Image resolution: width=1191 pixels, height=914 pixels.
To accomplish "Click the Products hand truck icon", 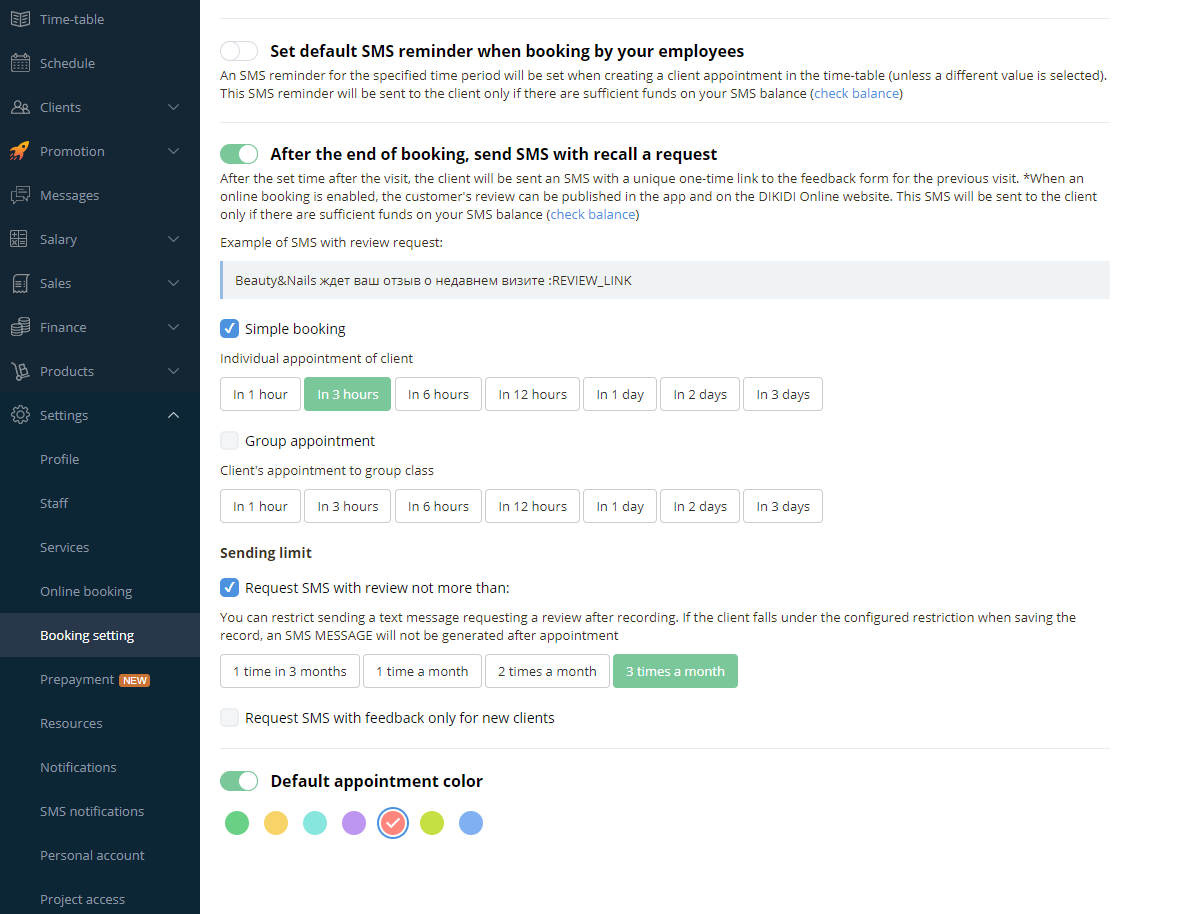I will 21,372.
